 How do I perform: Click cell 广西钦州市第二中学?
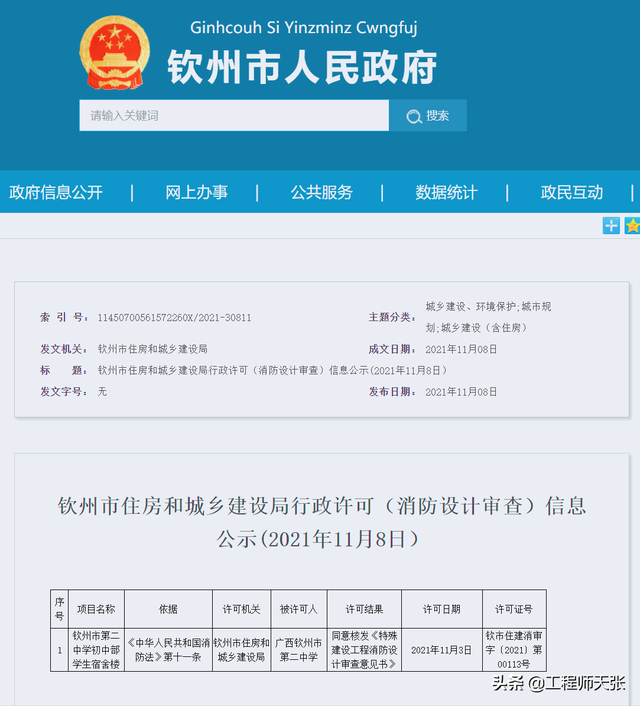pos(299,650)
